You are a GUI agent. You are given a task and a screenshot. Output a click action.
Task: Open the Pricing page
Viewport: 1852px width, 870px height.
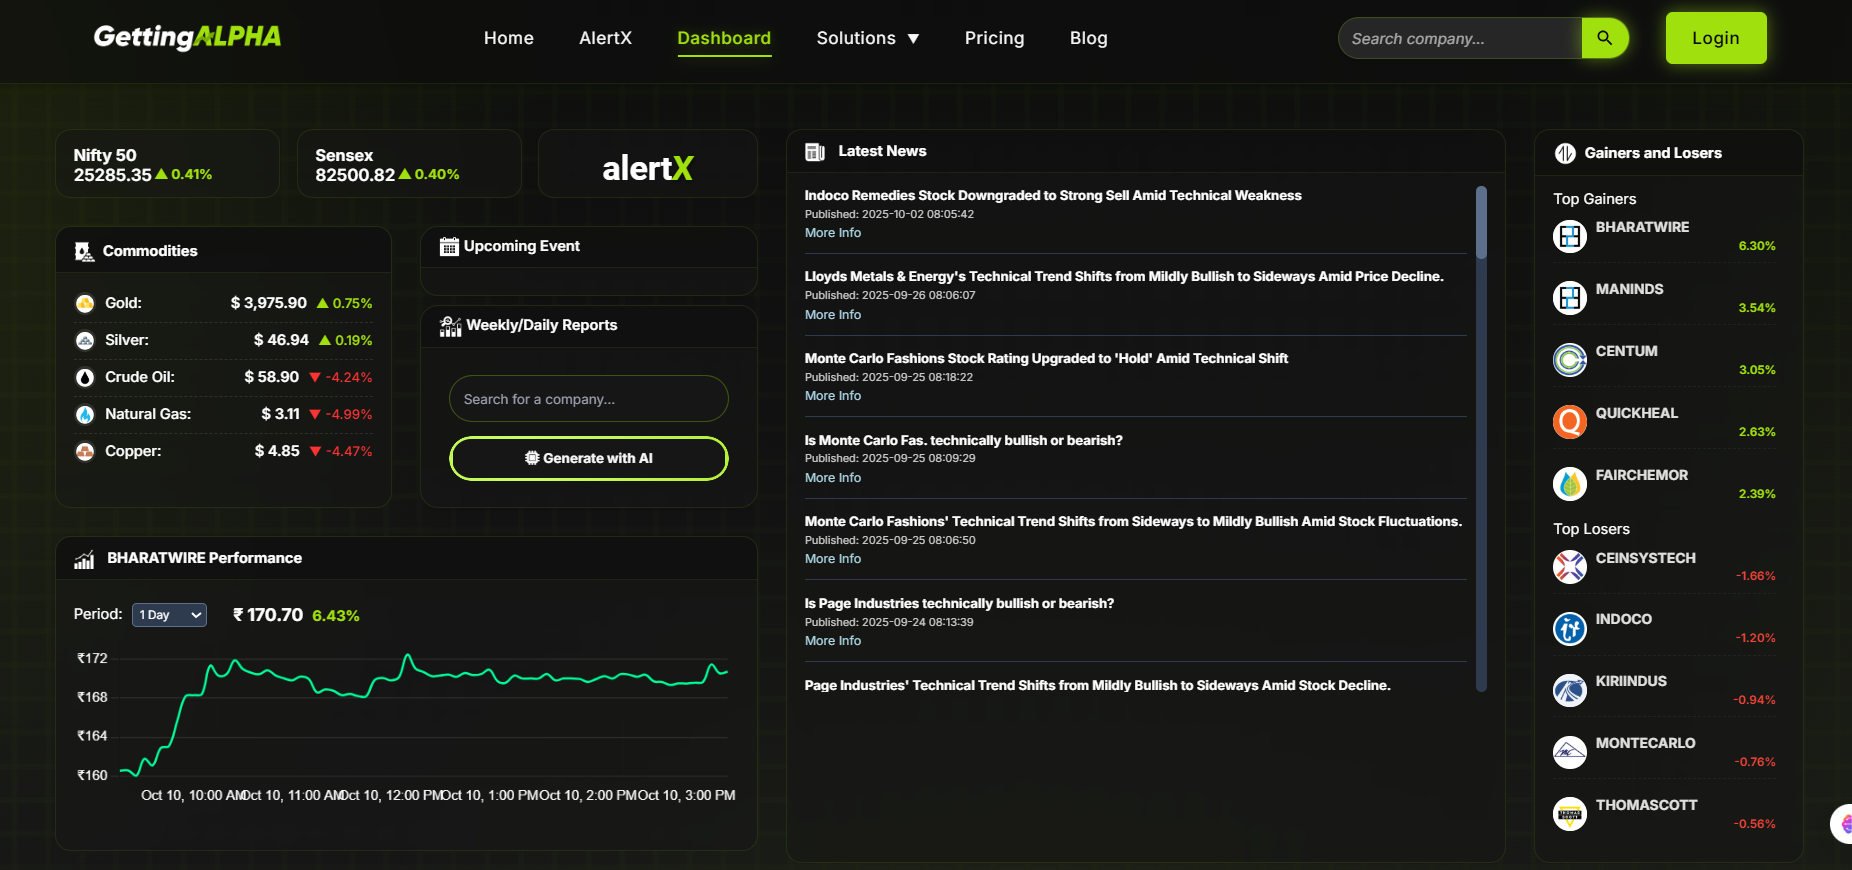994,38
